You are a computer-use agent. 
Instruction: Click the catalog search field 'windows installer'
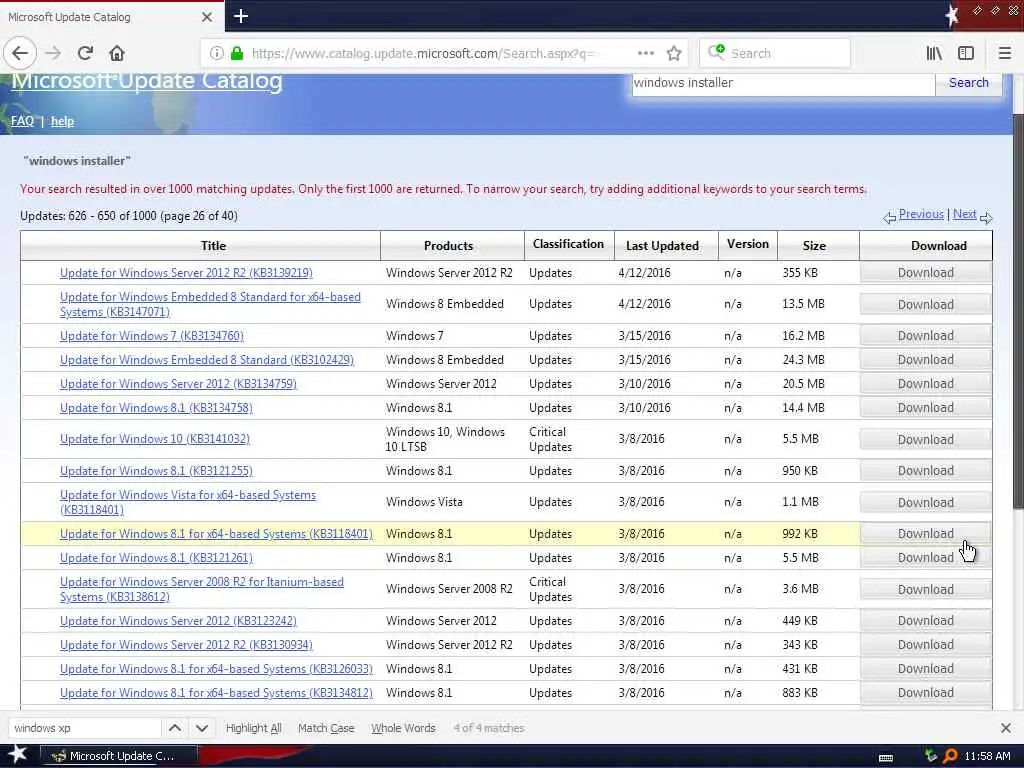pyautogui.click(x=783, y=83)
